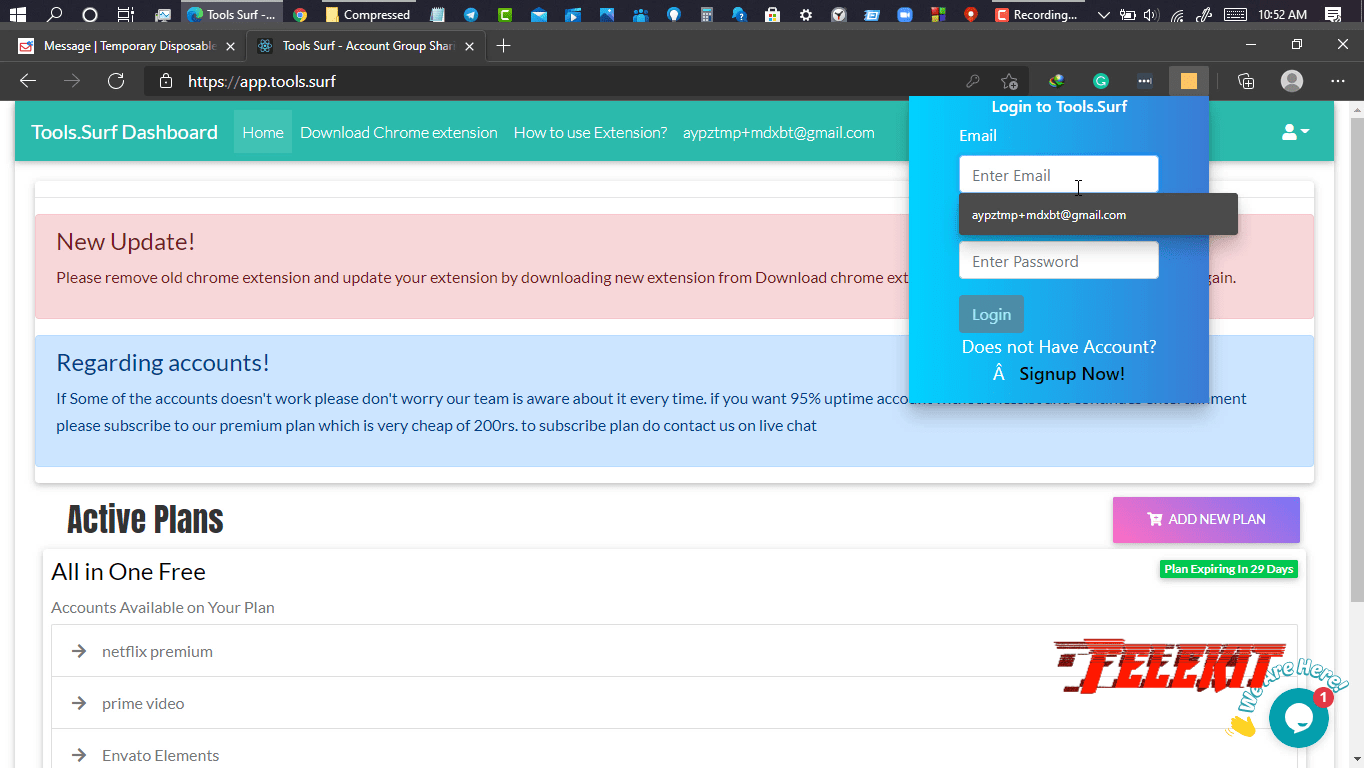The image size is (1364, 768).
Task: Open the Recording taskbar button
Action: click(x=1037, y=14)
